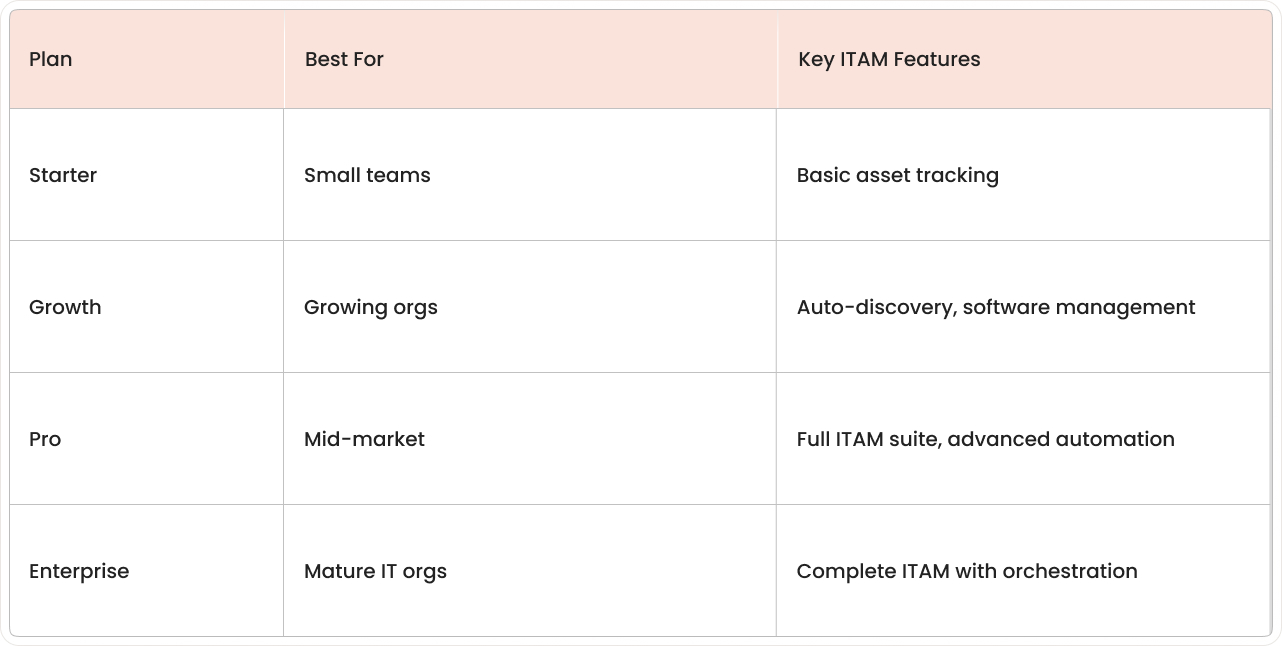This screenshot has width=1282, height=646.
Task: Select the Pro plan cell
Action: coord(147,439)
